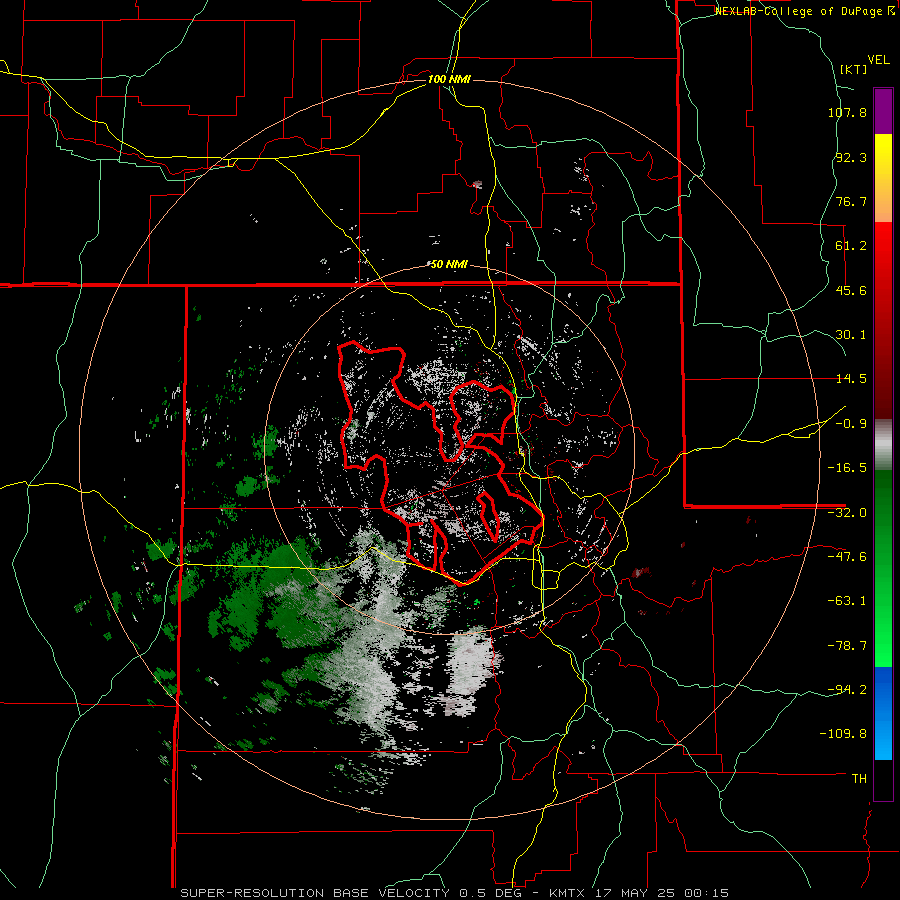The height and width of the screenshot is (900, 900).
Task: Click the 30.1 scale value
Action: 851,335
